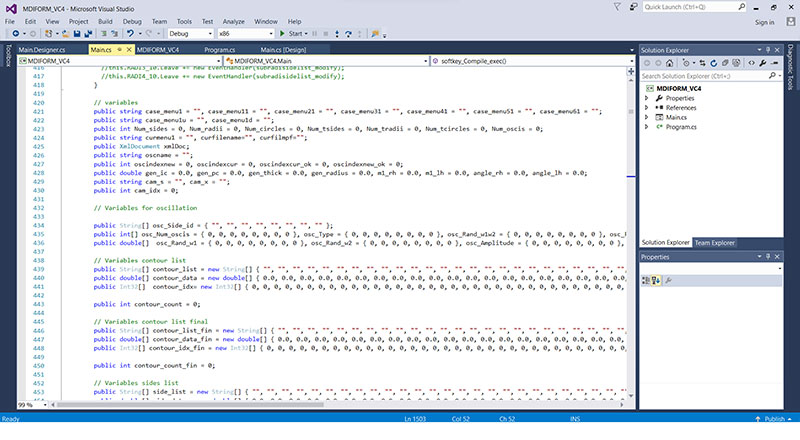Open the MDIFORM_VC4 project scope dropdown
800x440 pixels.
point(119,61)
